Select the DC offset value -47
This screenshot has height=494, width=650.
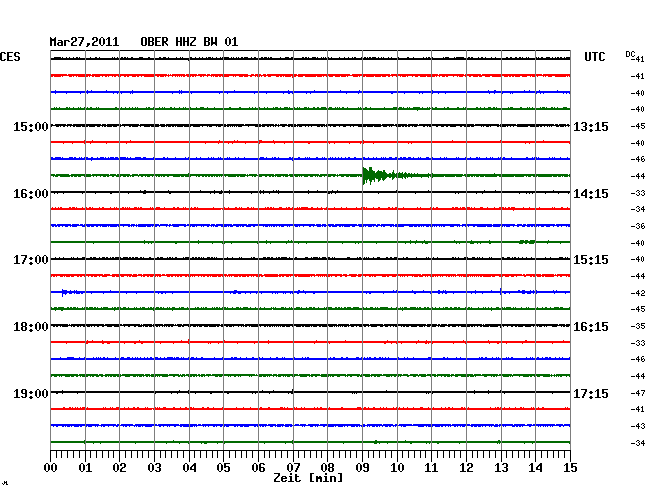pos(638,393)
